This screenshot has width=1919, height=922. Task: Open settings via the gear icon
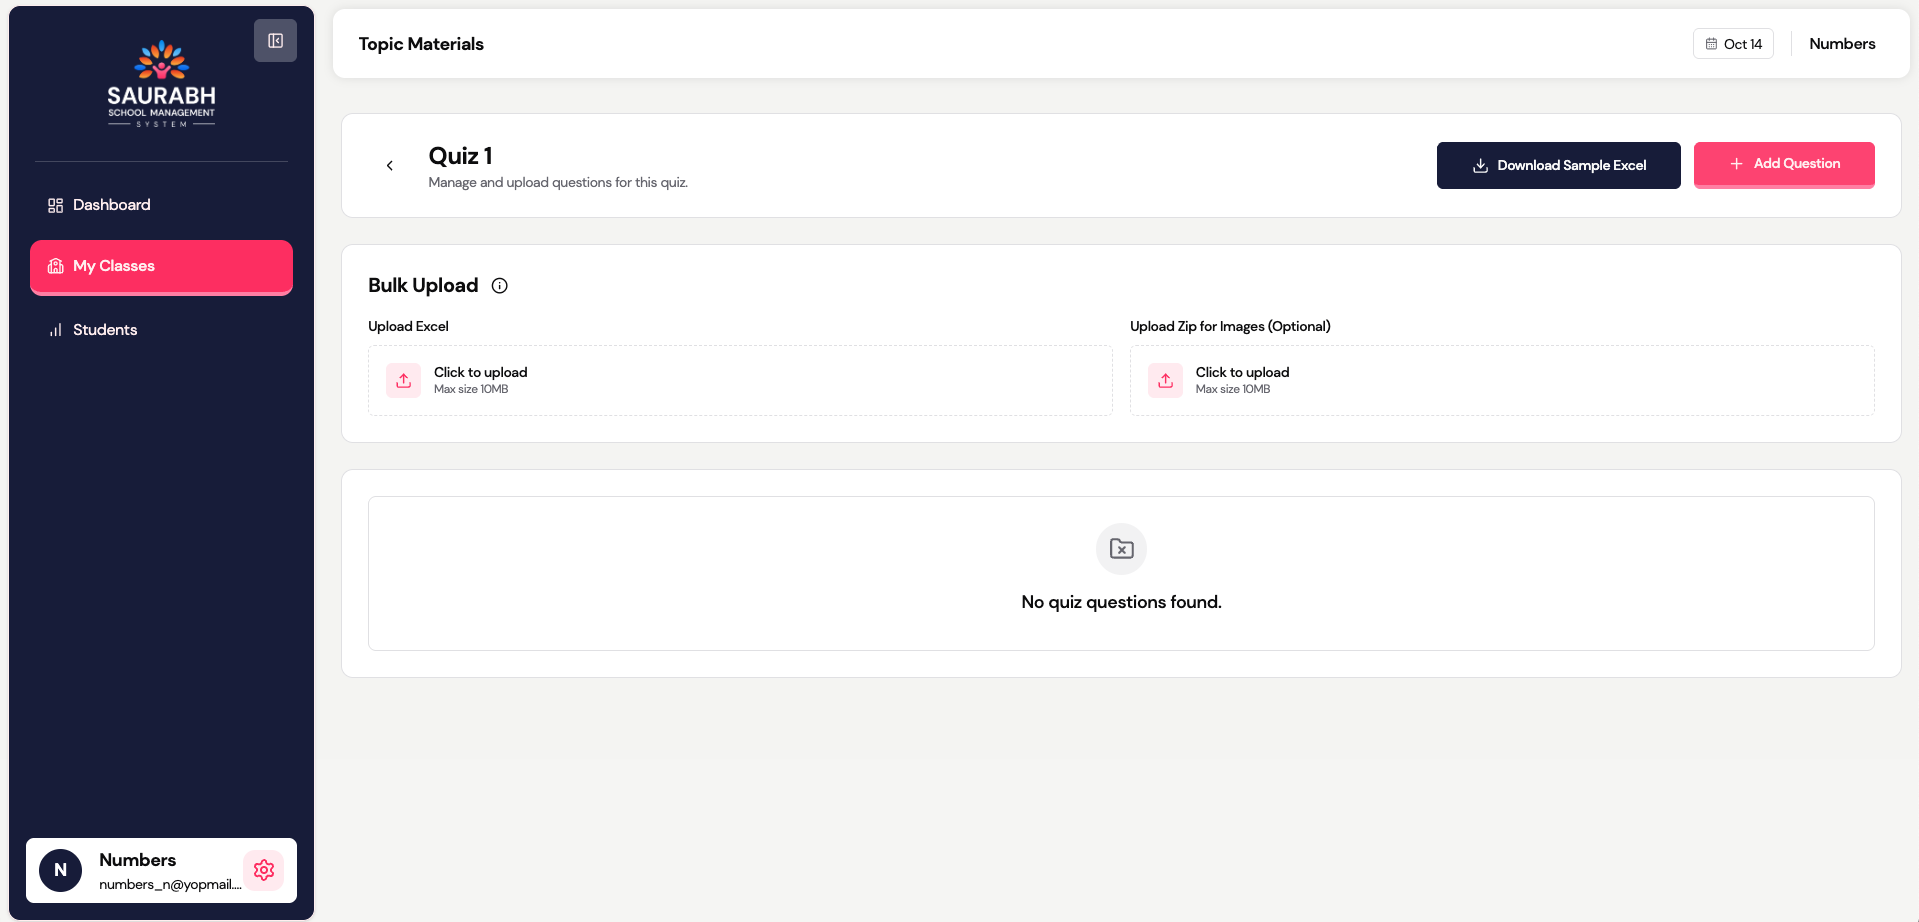point(264,870)
